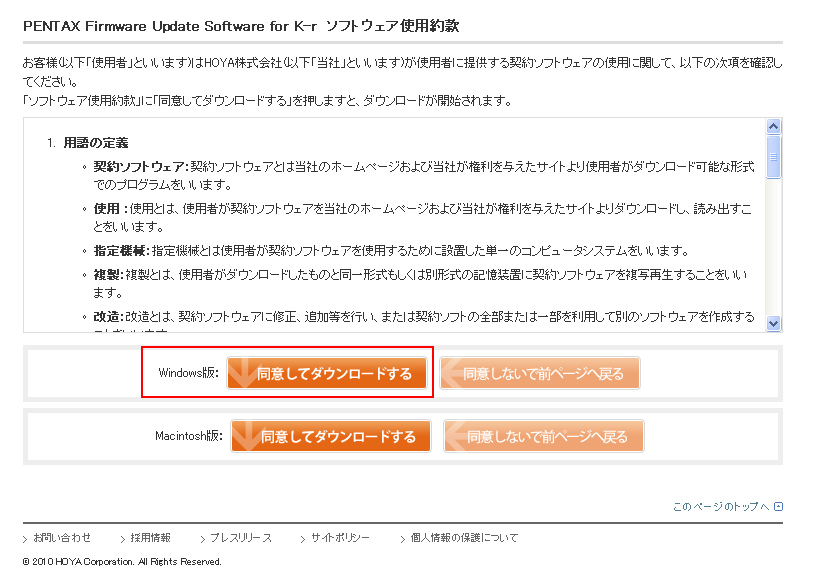The width and height of the screenshot is (825, 573).
Task: Open プレスリリース footer link
Action: click(241, 538)
